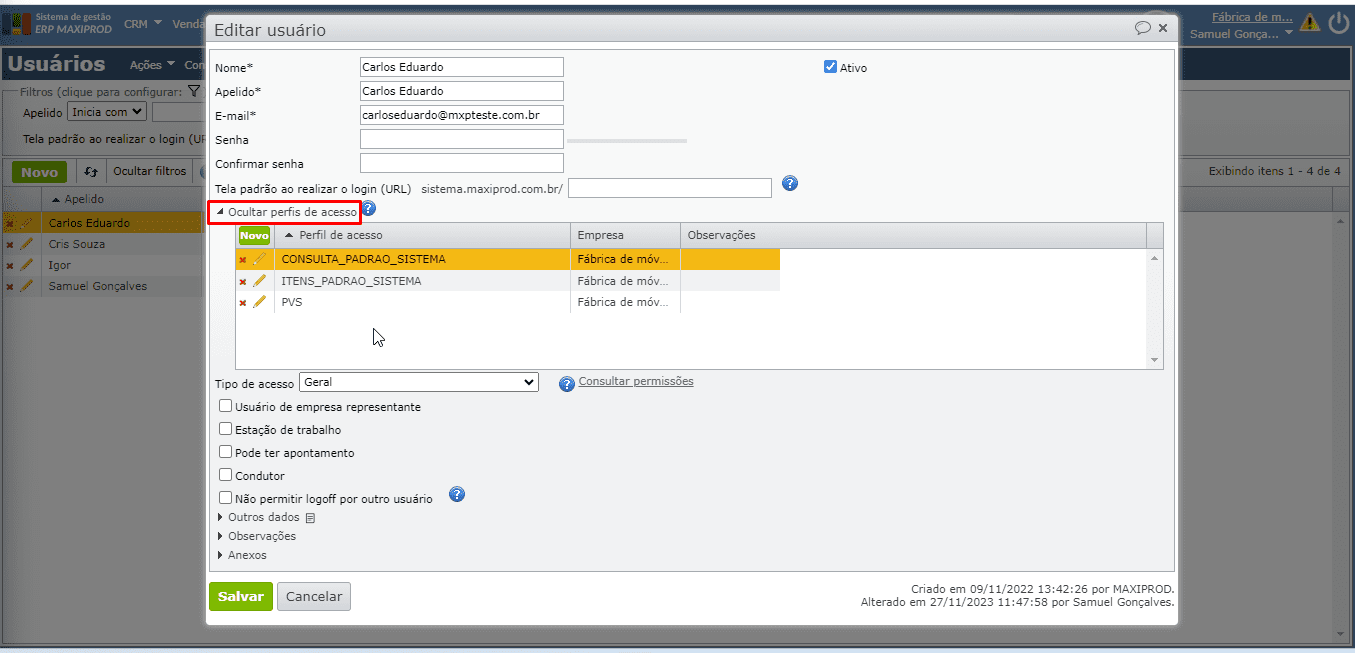This screenshot has height=653, width=1355.
Task: Open Fábrica de m... company link
Action: pyautogui.click(x=1252, y=17)
